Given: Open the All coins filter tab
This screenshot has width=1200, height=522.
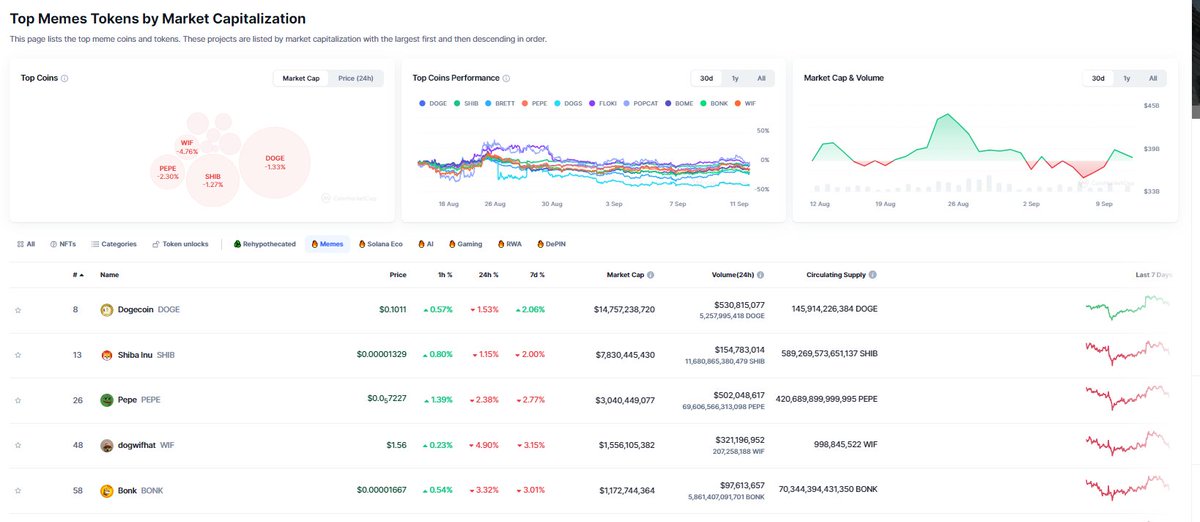Looking at the screenshot, I should (x=25, y=244).
